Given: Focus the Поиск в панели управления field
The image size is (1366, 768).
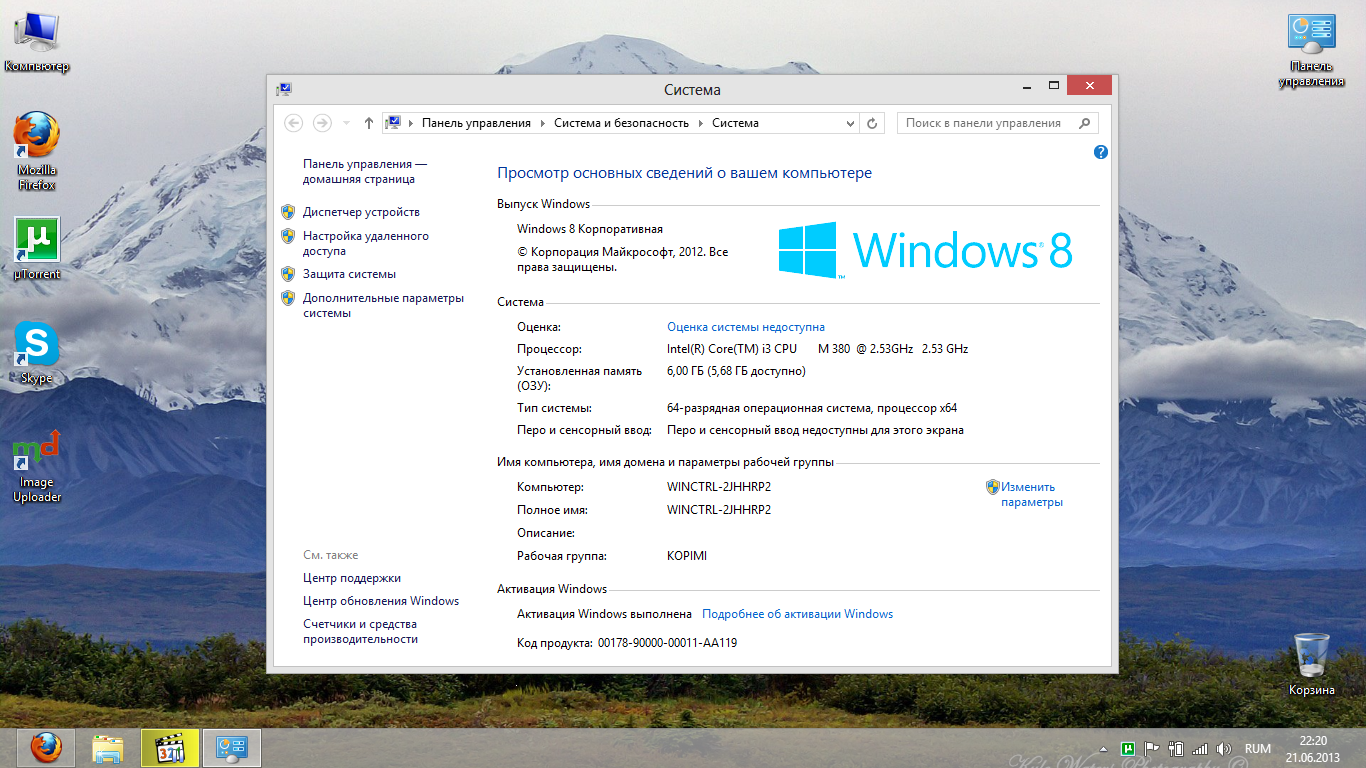Looking at the screenshot, I should (997, 123).
